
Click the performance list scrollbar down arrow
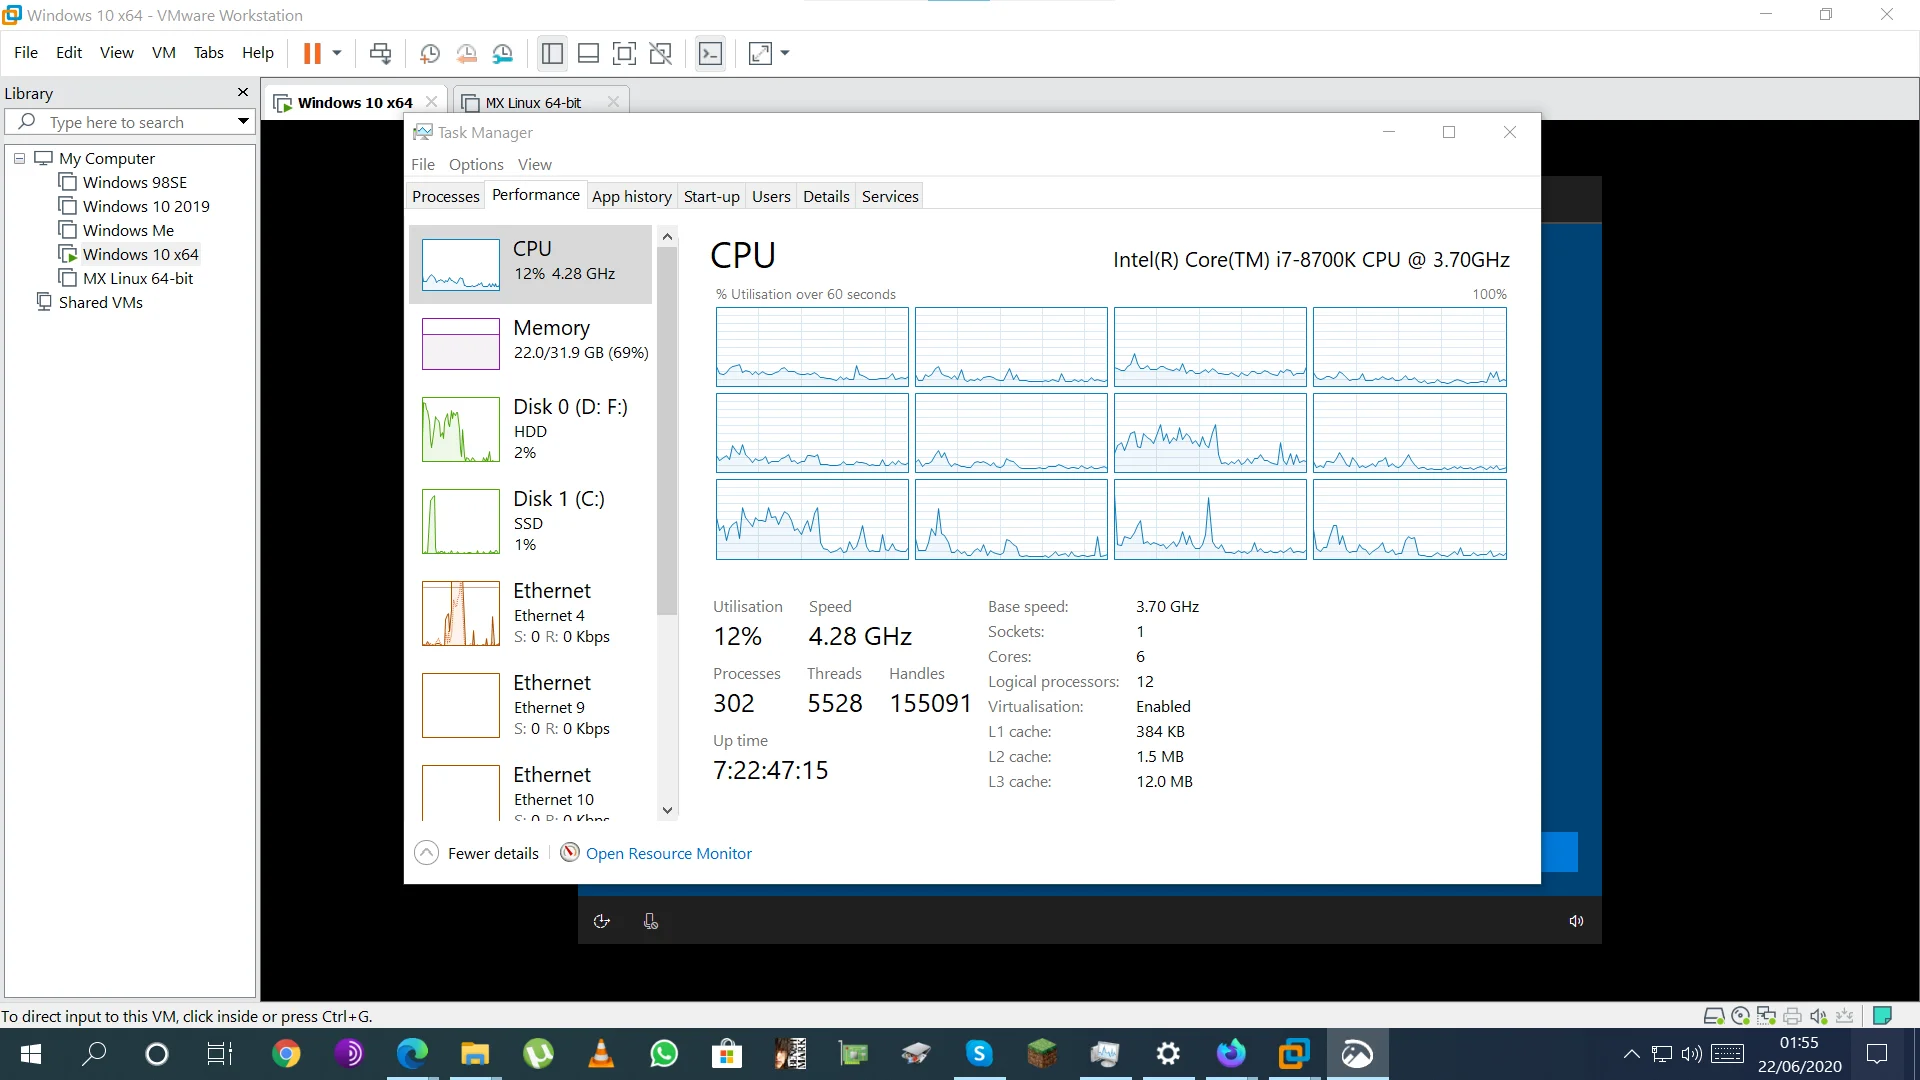pos(668,810)
